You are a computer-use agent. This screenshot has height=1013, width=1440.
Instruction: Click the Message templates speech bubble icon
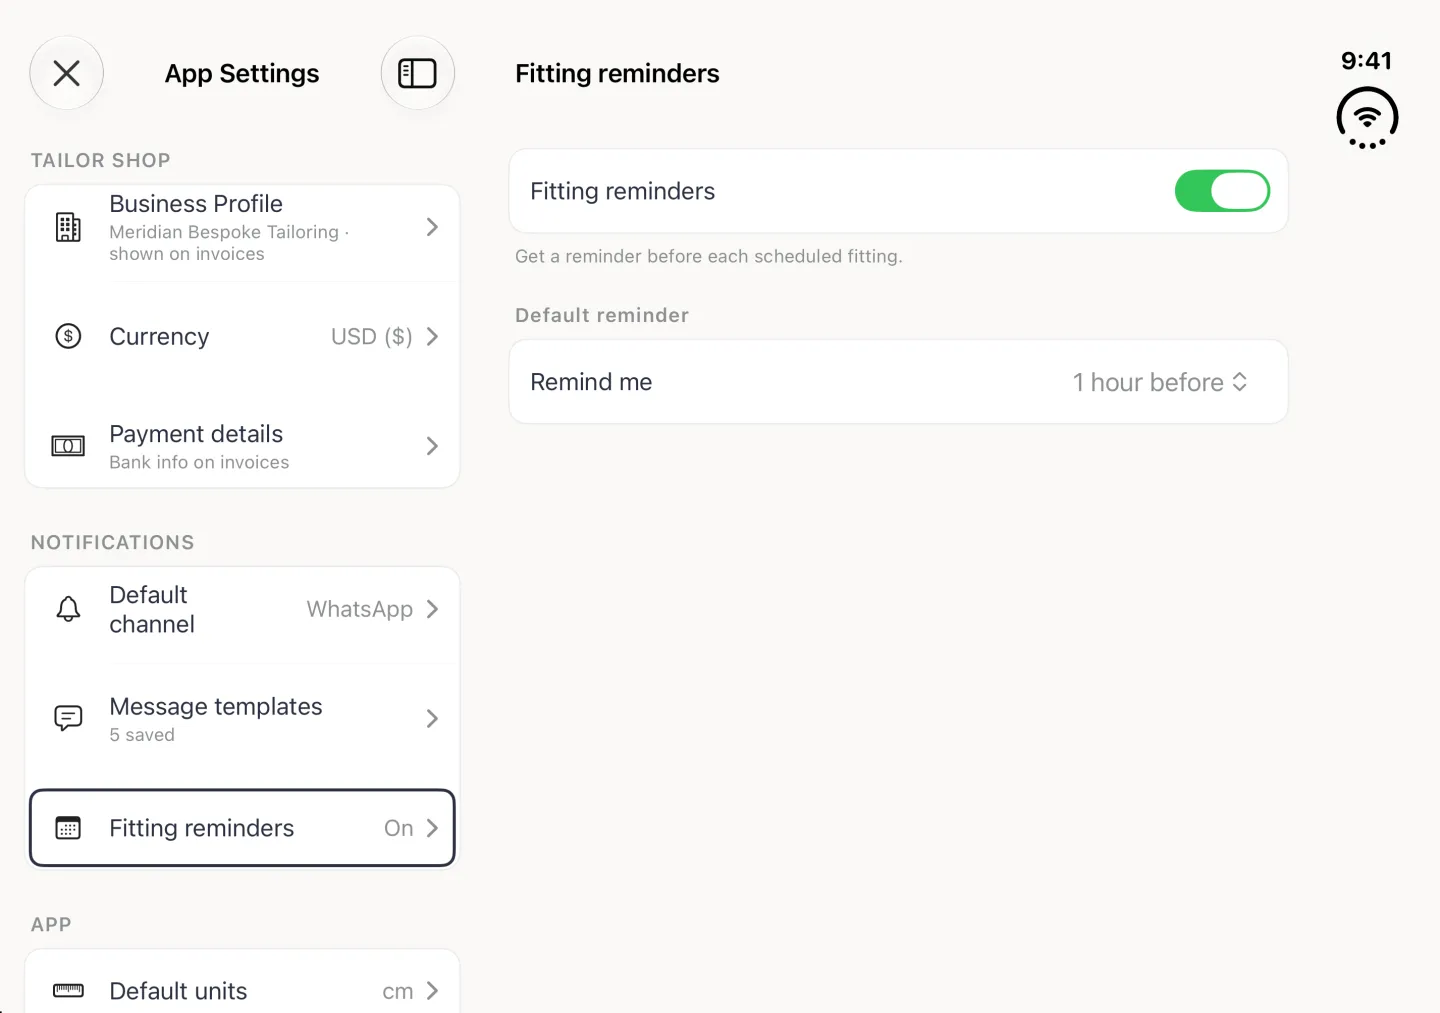pos(68,718)
